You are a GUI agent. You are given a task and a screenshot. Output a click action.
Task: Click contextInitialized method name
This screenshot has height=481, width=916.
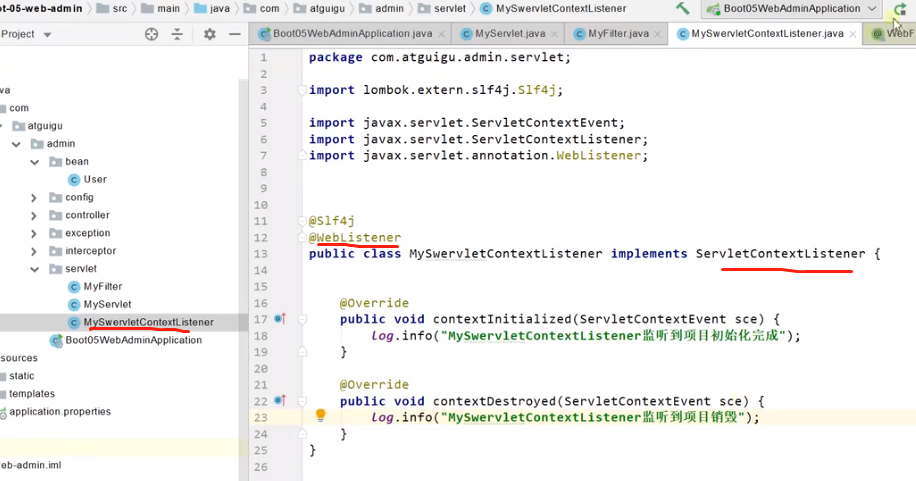pos(502,319)
